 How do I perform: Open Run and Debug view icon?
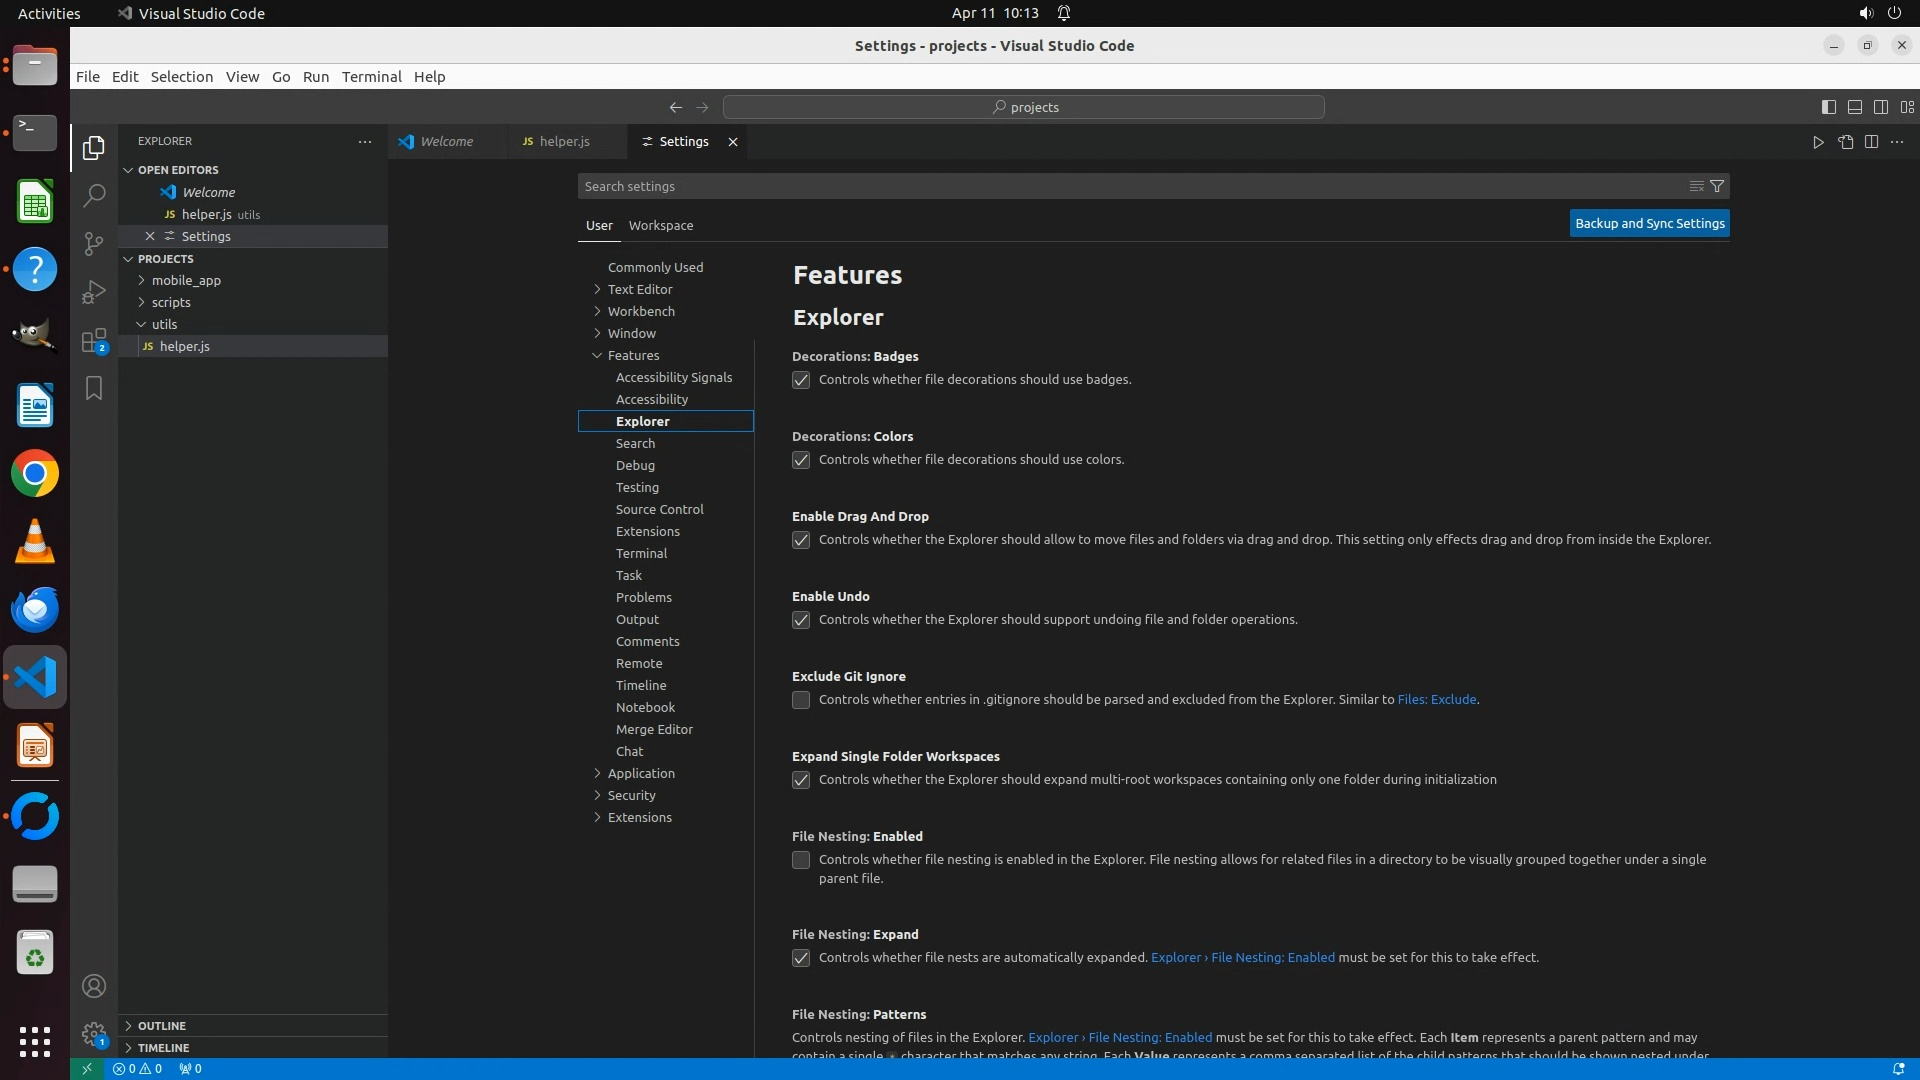pos(94,292)
